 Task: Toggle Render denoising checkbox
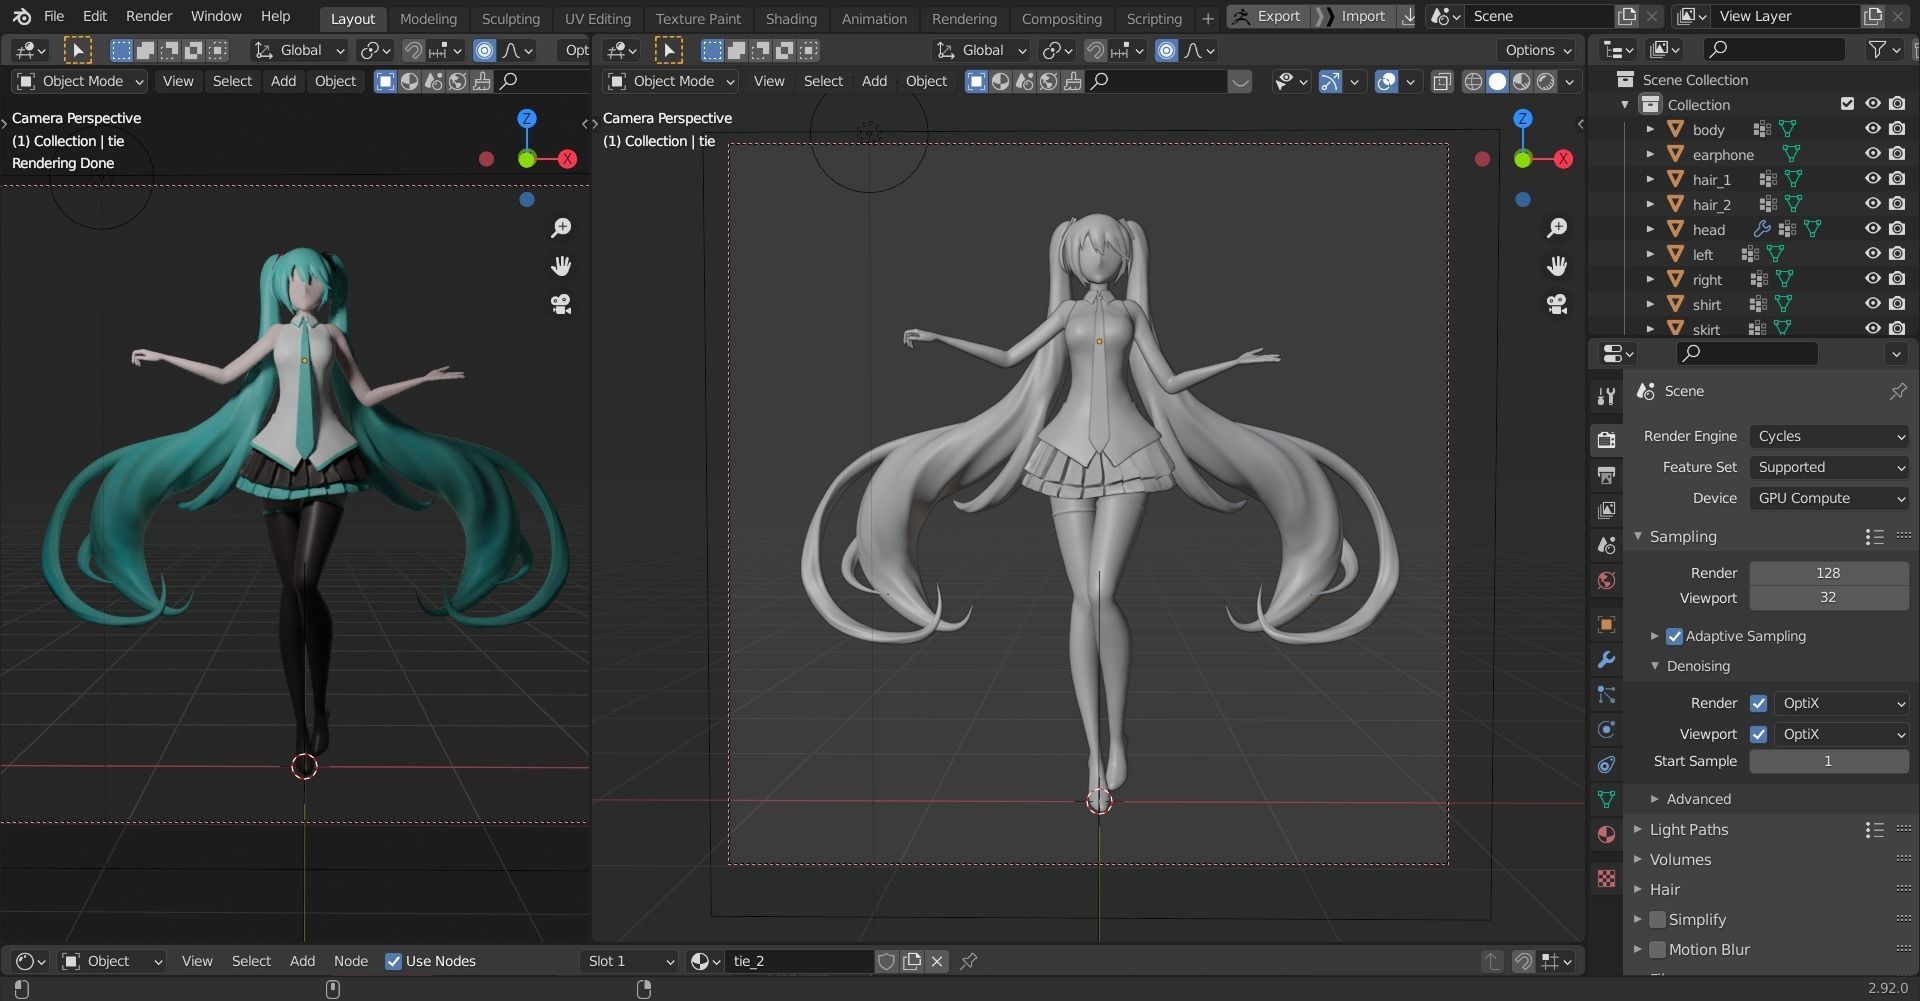tap(1758, 703)
